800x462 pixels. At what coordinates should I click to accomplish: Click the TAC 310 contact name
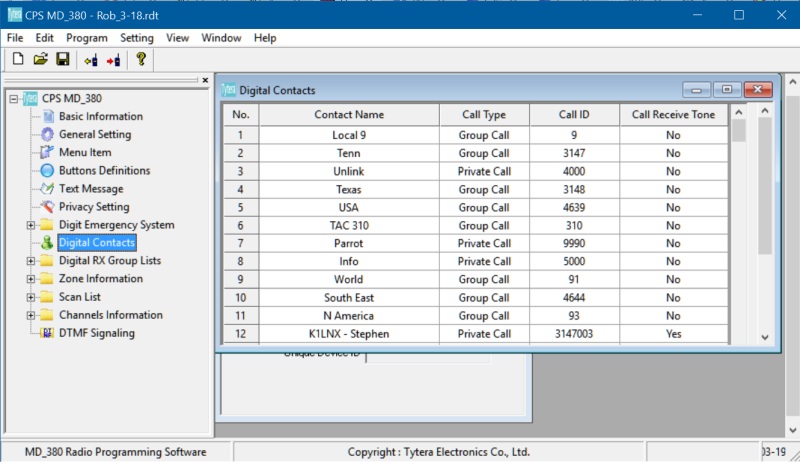[x=349, y=225]
